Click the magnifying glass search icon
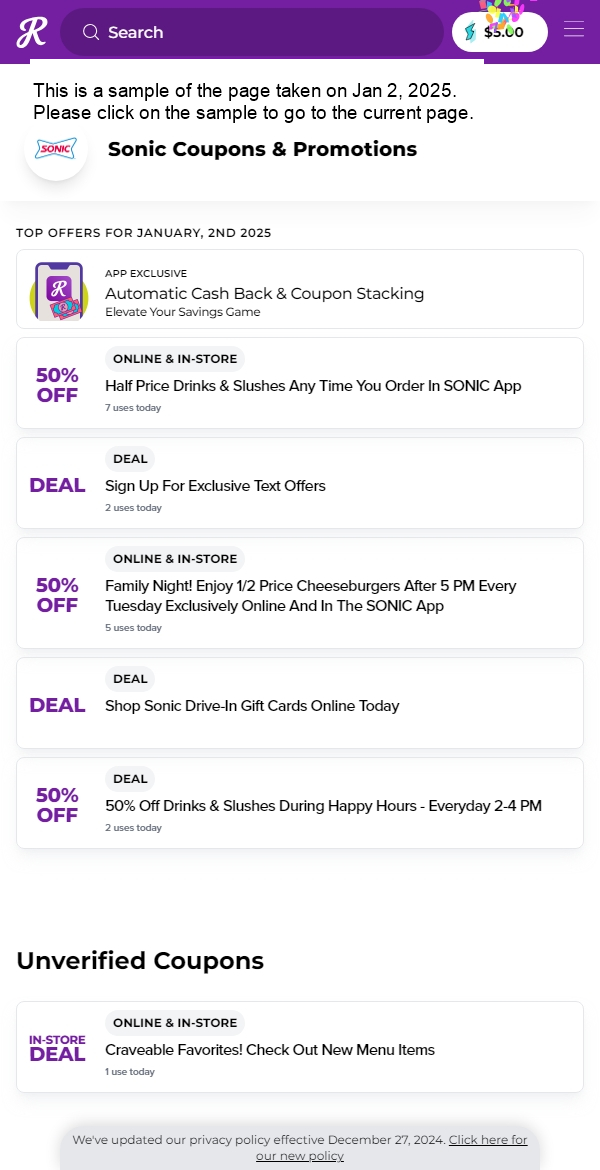Image resolution: width=600 pixels, height=1170 pixels. (91, 32)
